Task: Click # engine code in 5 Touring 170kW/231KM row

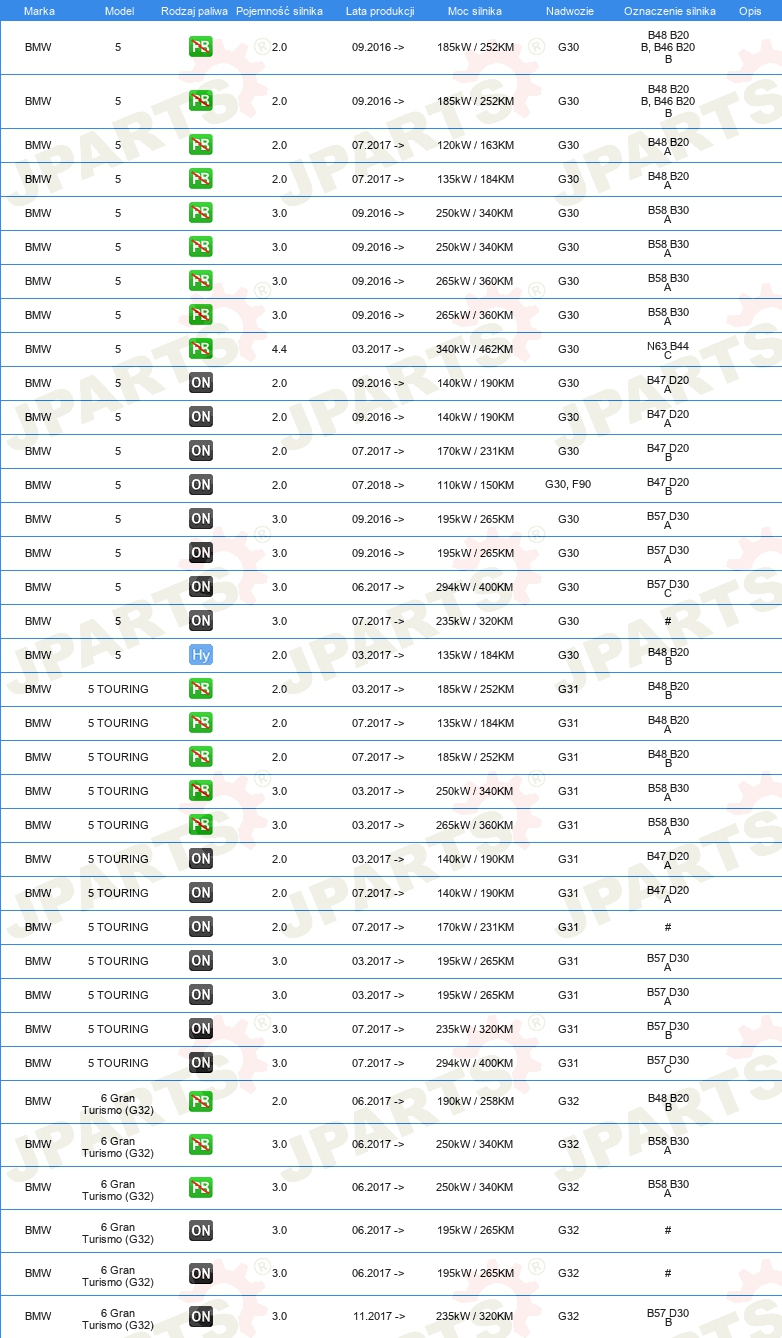Action: [x=668, y=927]
